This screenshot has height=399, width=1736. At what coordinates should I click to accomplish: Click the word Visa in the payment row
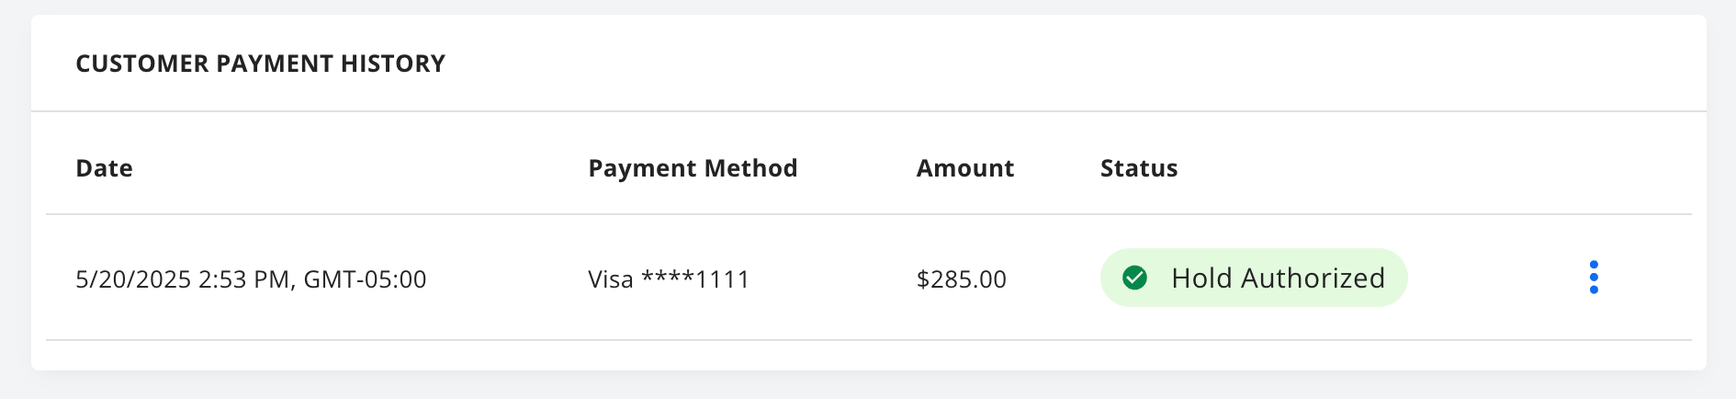pos(610,279)
